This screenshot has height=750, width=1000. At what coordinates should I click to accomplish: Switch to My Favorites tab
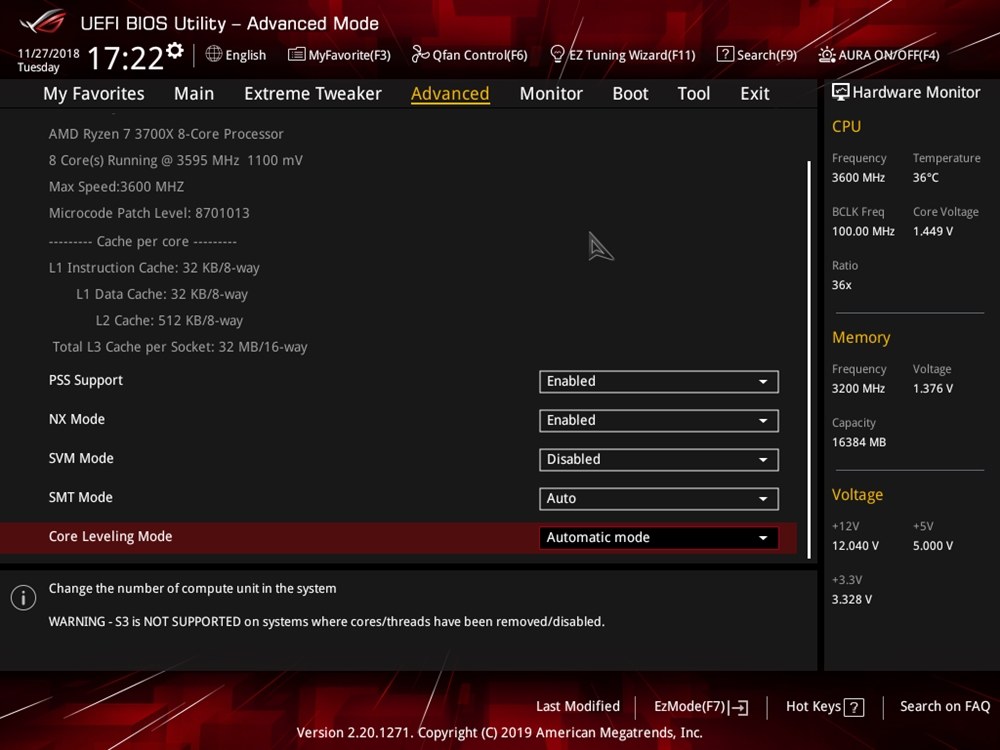tap(94, 94)
